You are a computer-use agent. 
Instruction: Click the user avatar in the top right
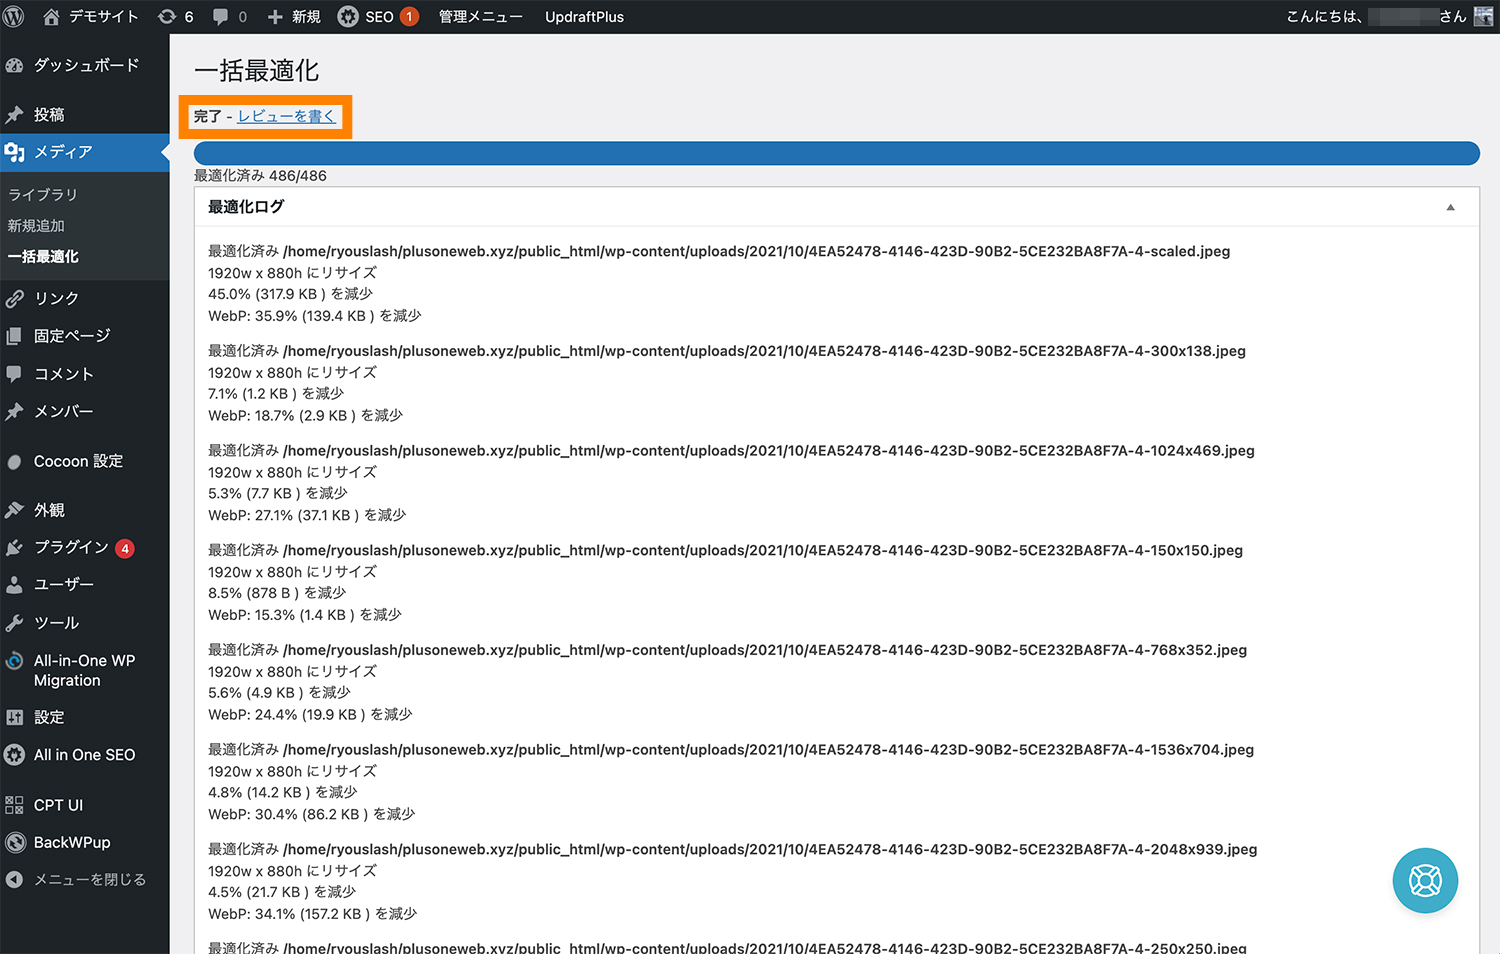click(1483, 16)
